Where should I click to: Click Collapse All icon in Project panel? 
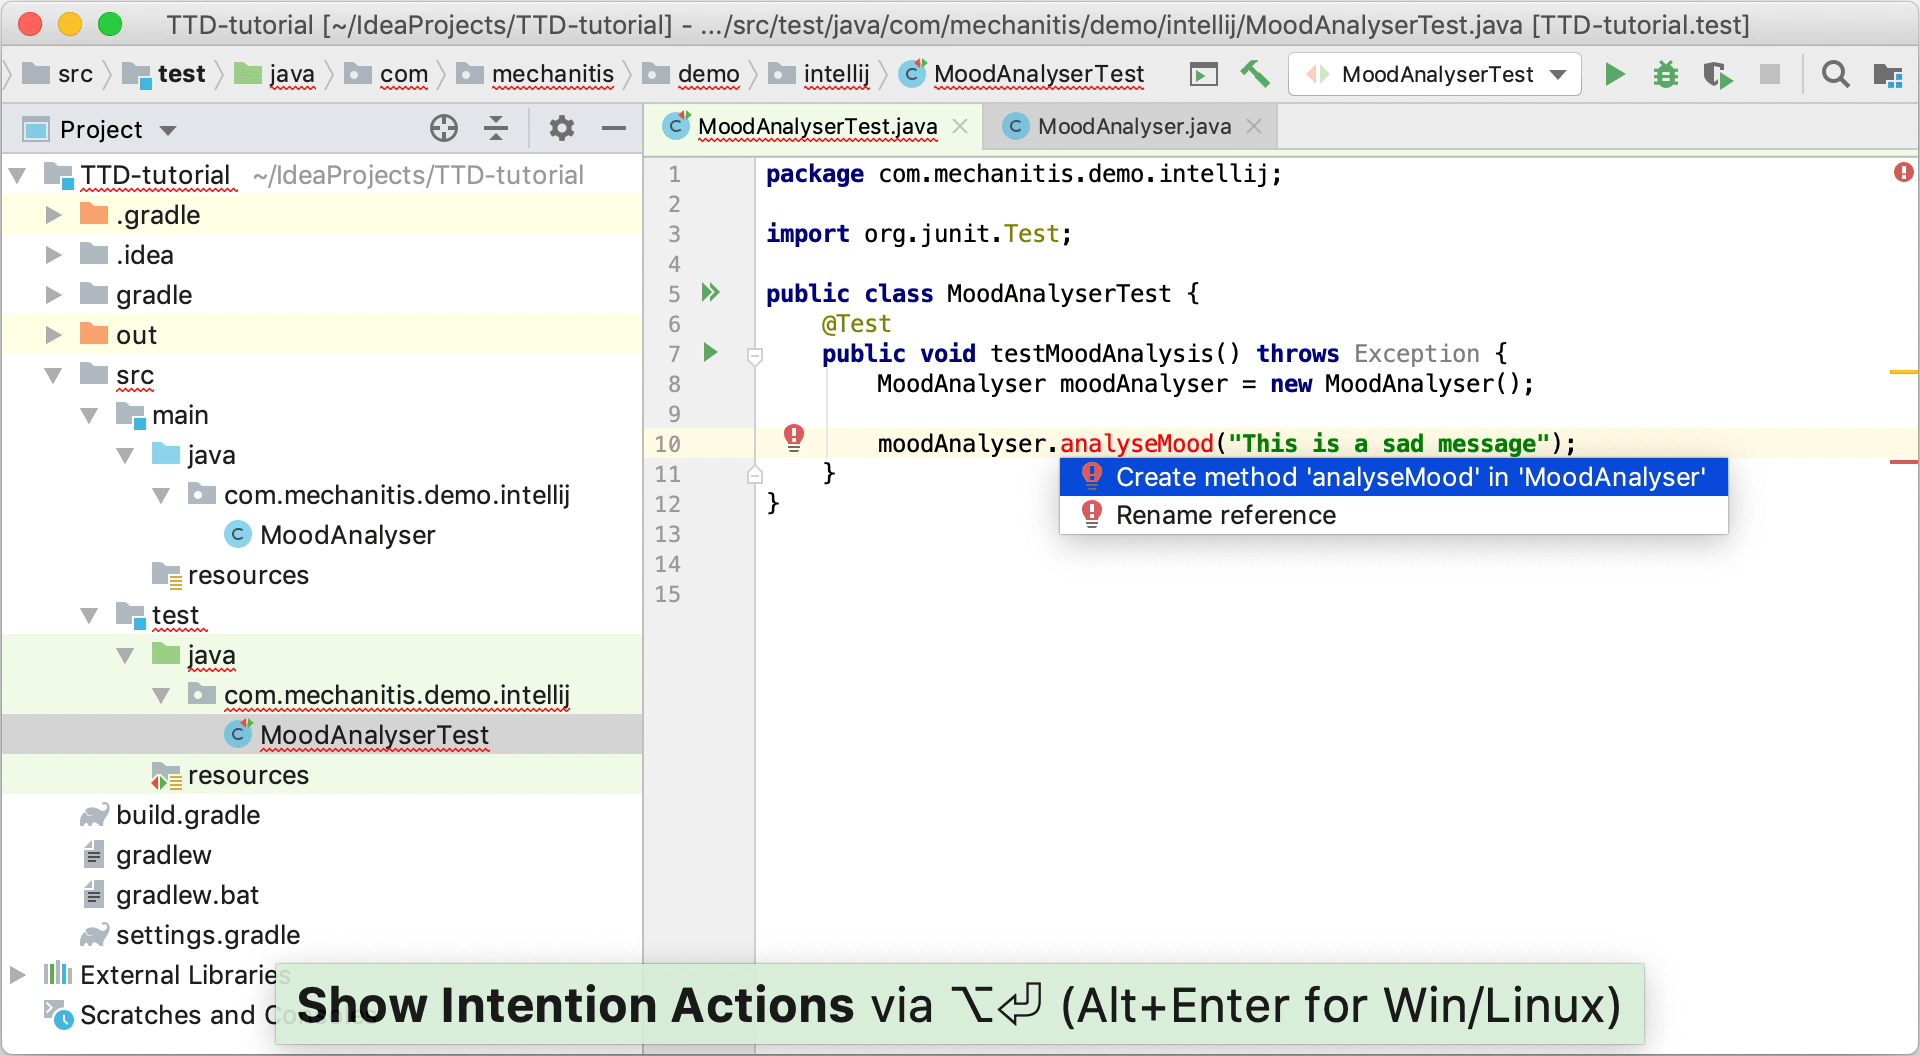click(496, 128)
